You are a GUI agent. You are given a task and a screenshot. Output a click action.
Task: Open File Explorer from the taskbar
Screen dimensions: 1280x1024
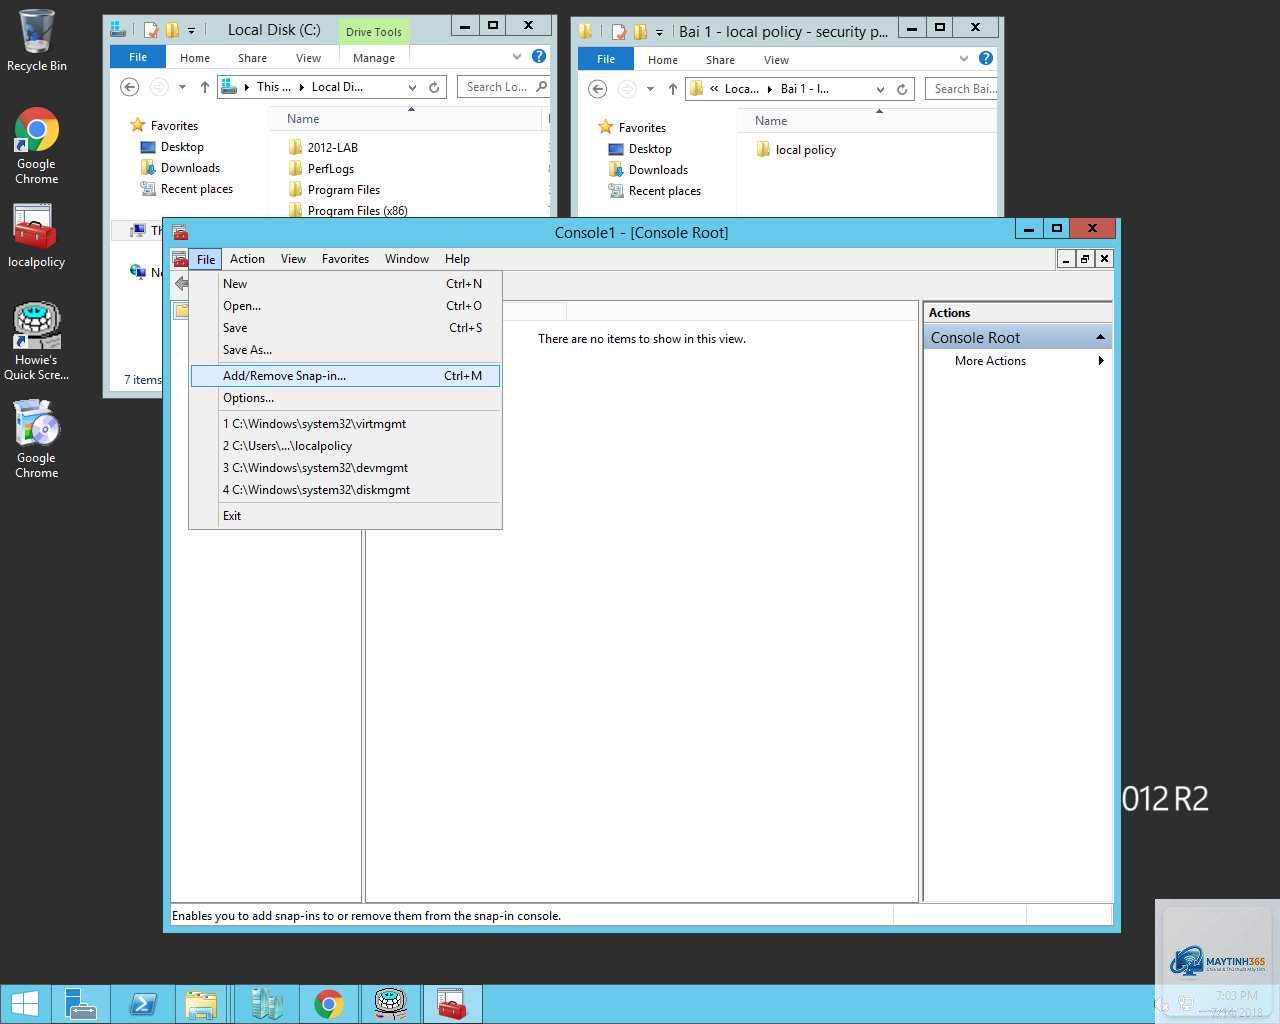pos(201,1004)
